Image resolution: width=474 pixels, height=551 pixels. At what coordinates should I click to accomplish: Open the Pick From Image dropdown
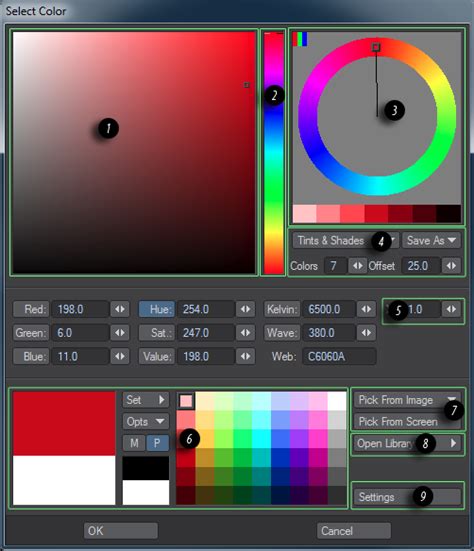(x=407, y=400)
